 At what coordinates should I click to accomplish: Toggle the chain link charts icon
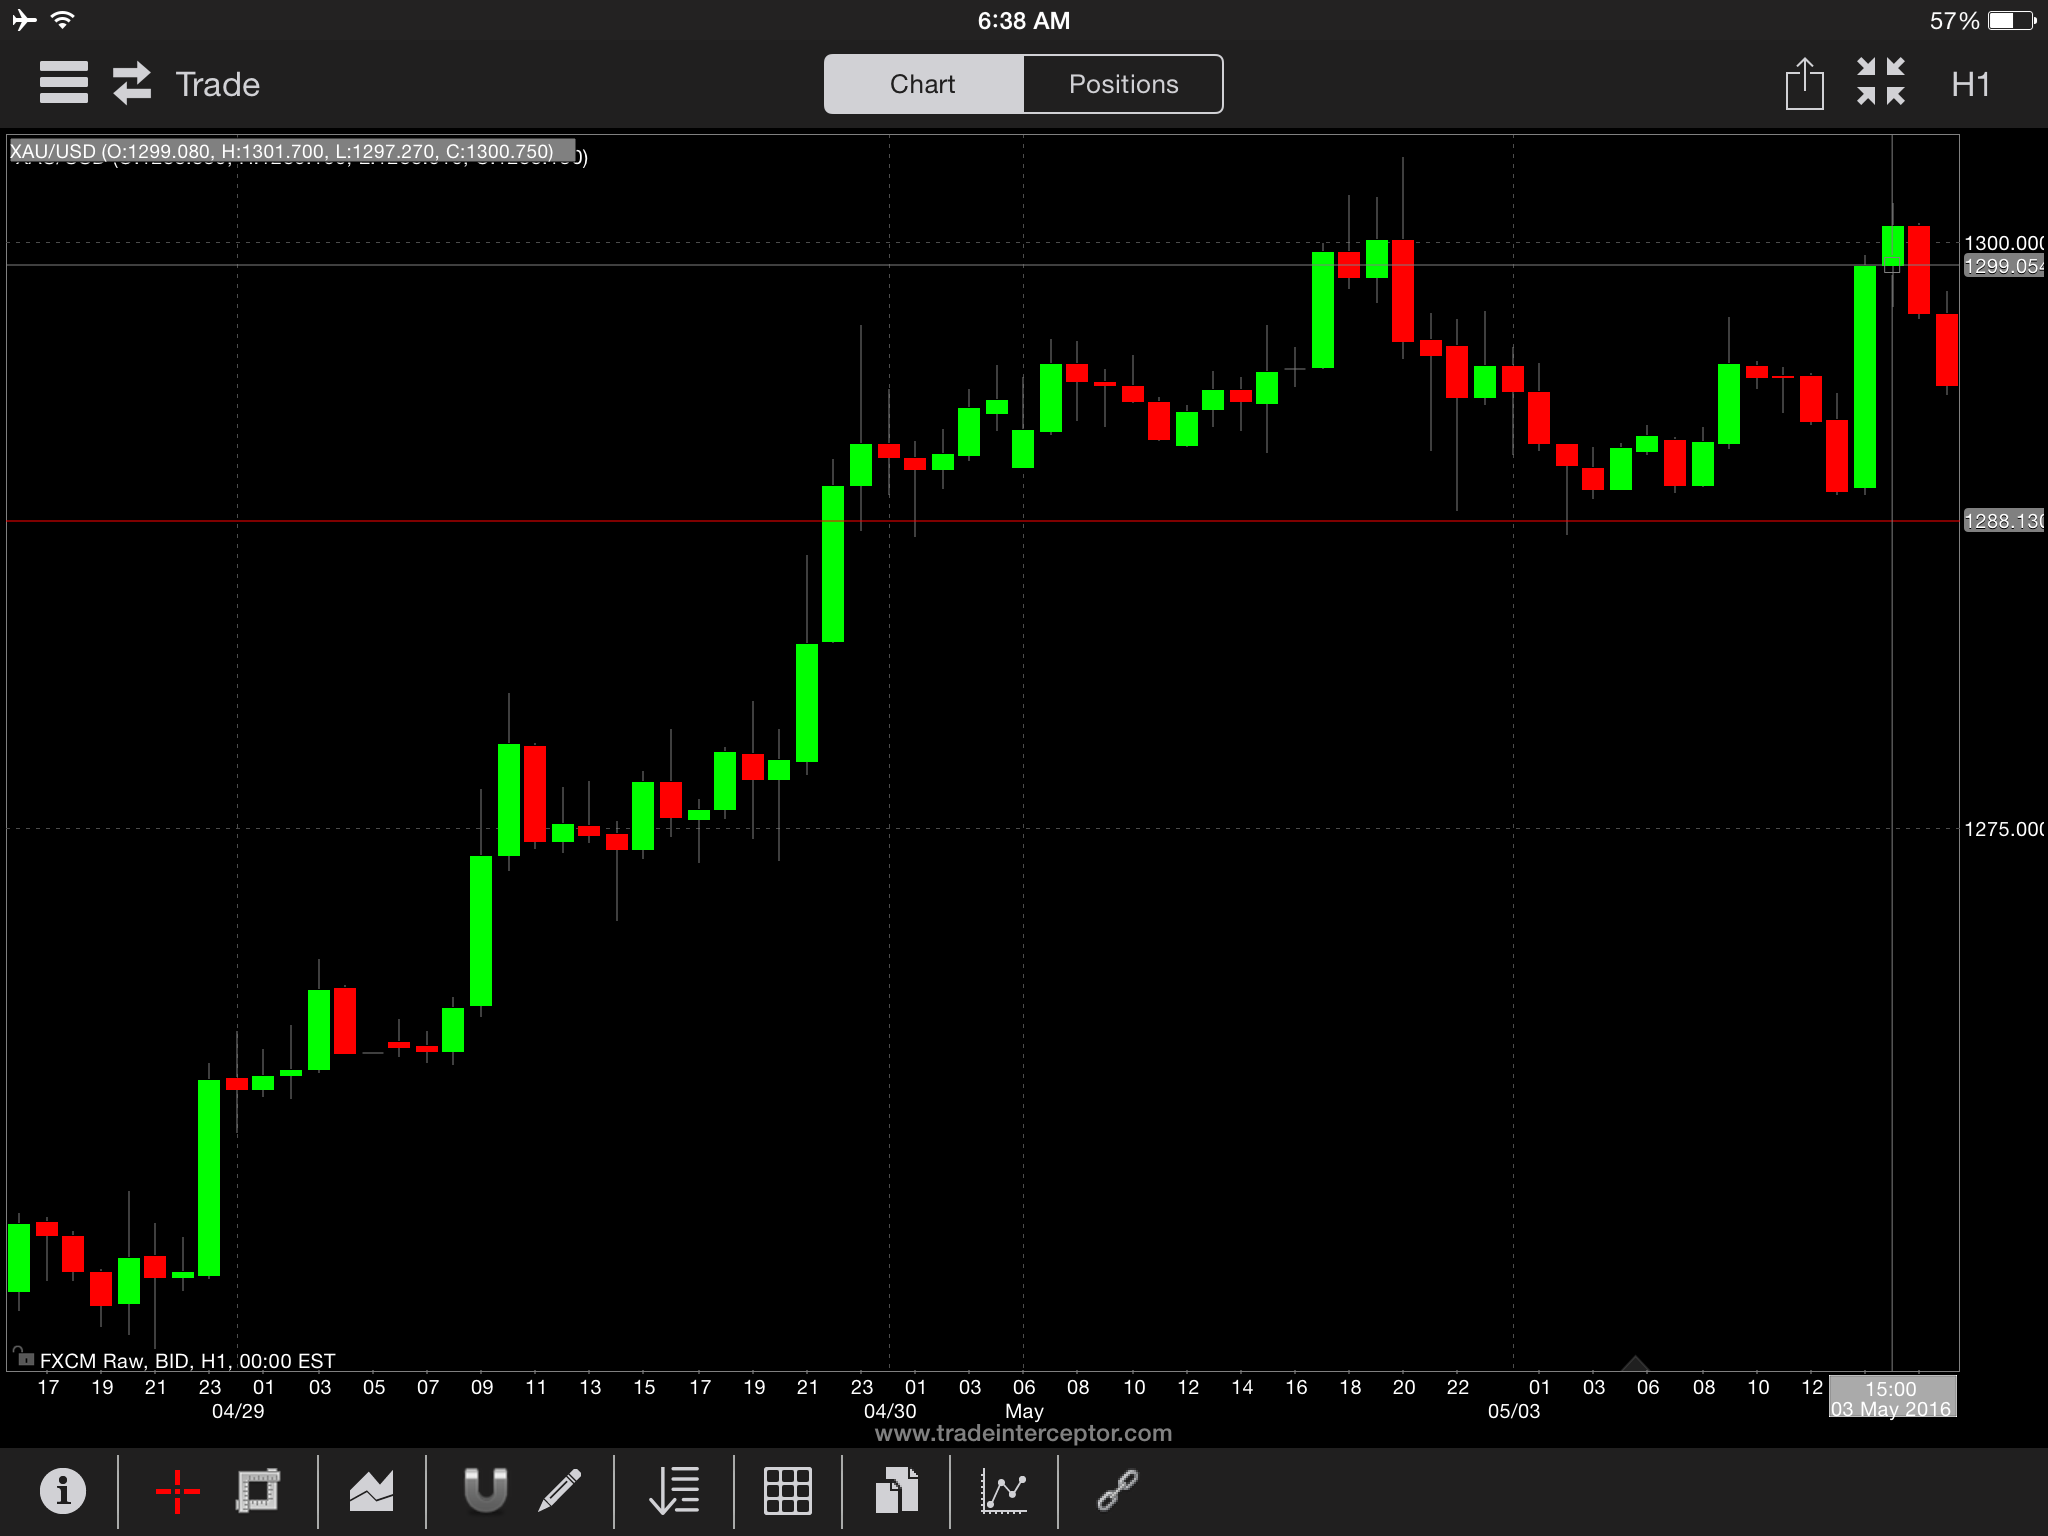point(1117,1491)
